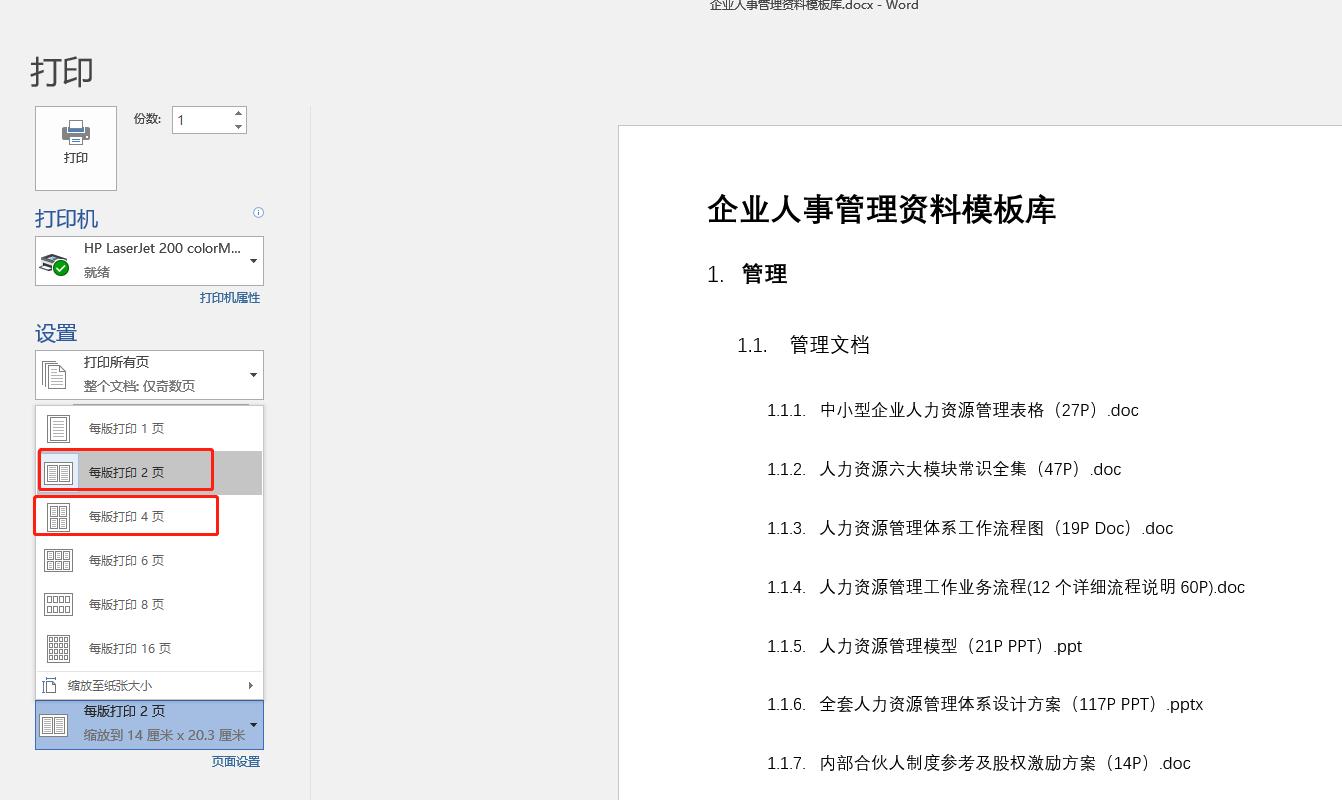Viewport: 1342px width, 800px height.
Task: Open the 页面设置 dialog
Action: point(235,761)
